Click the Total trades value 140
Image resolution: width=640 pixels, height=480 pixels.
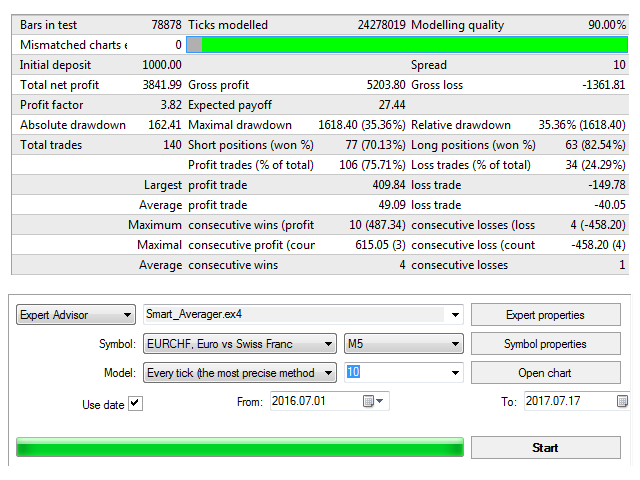point(172,145)
